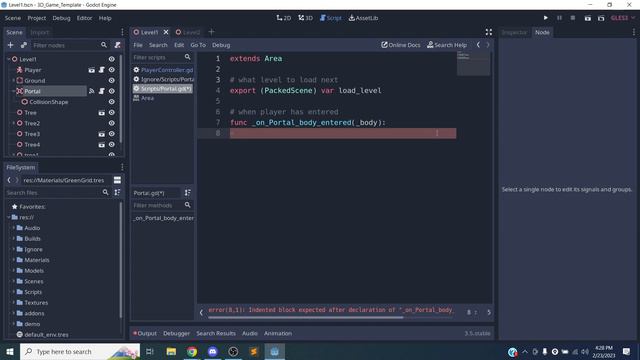Collapse the Level1 root node
640x360 pixels.
(9, 59)
